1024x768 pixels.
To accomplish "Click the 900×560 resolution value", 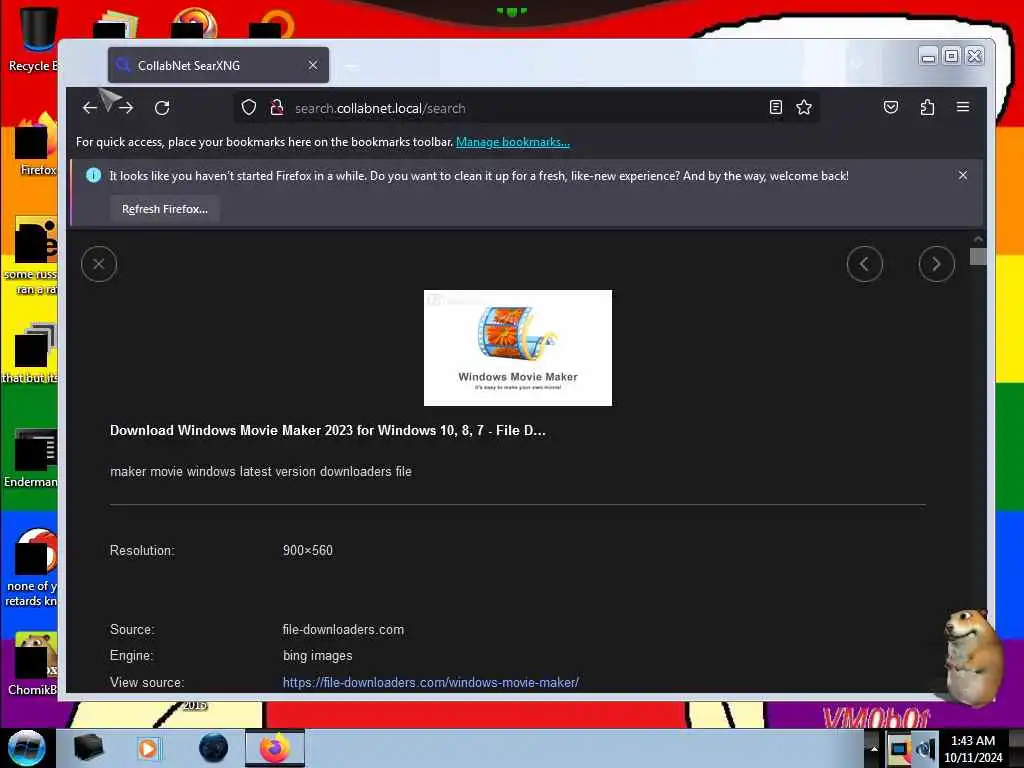I will [308, 551].
